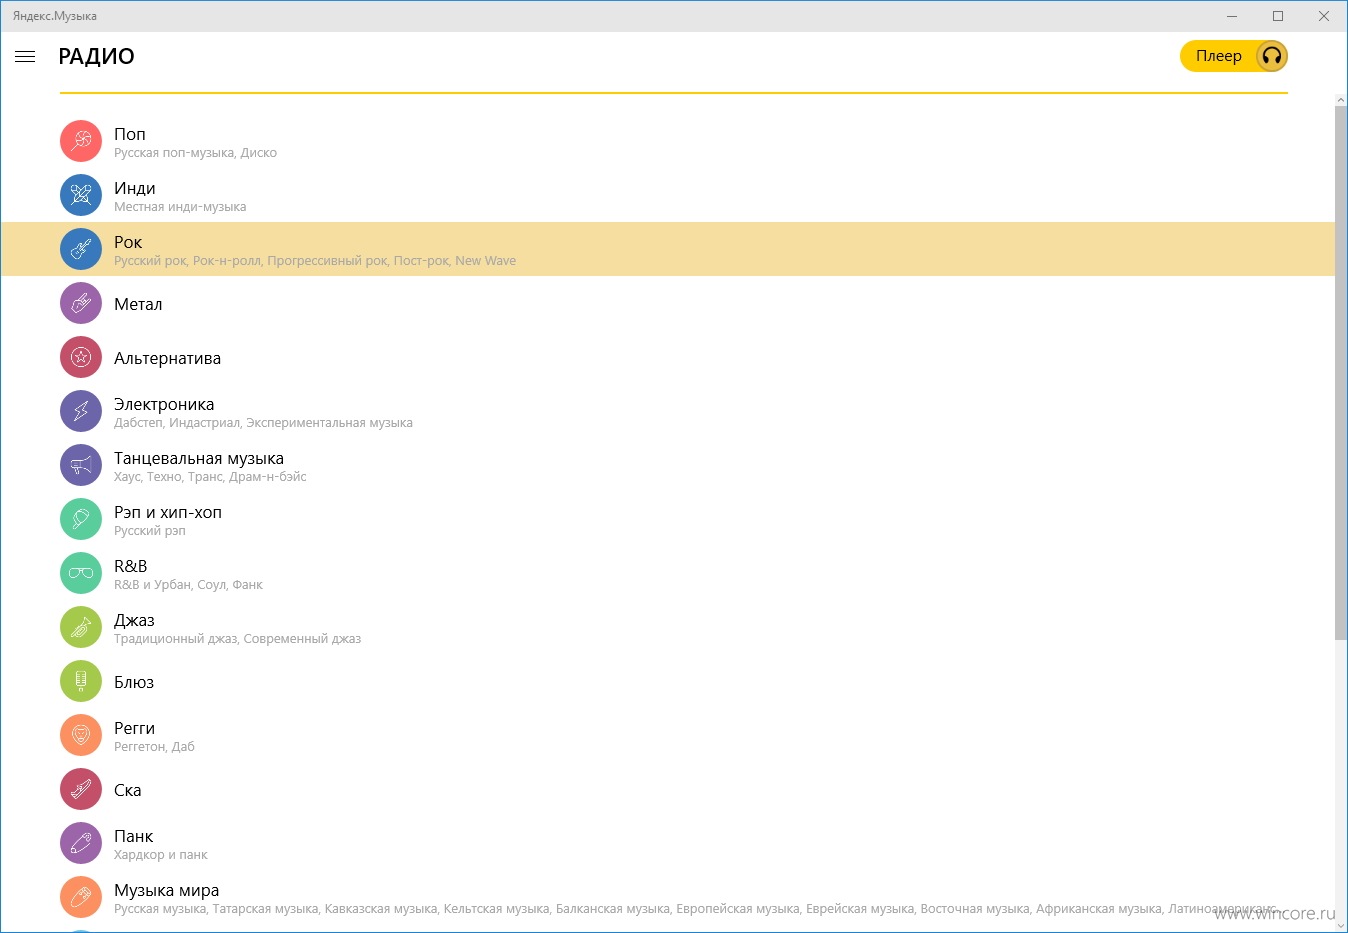Click subtitle 'Реггетон, Даб'

(x=155, y=747)
